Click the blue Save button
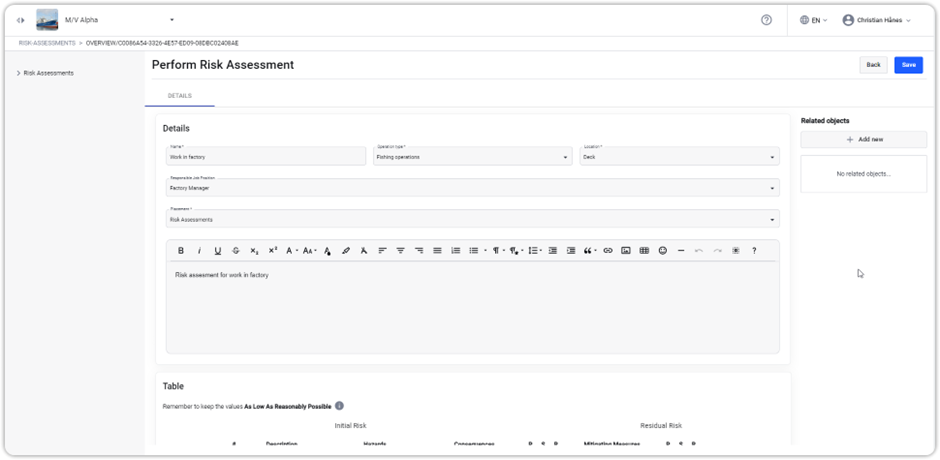Viewport: 940px width, 460px height. click(x=908, y=64)
